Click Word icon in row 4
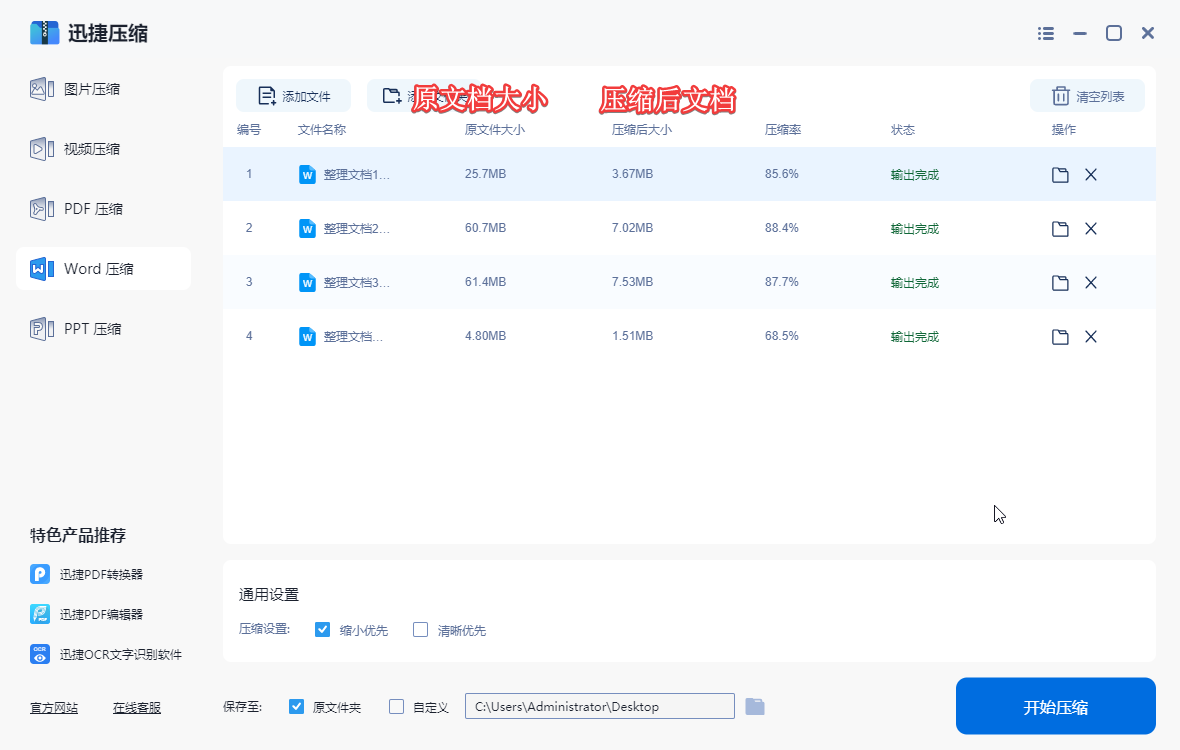The image size is (1180, 750). (307, 337)
